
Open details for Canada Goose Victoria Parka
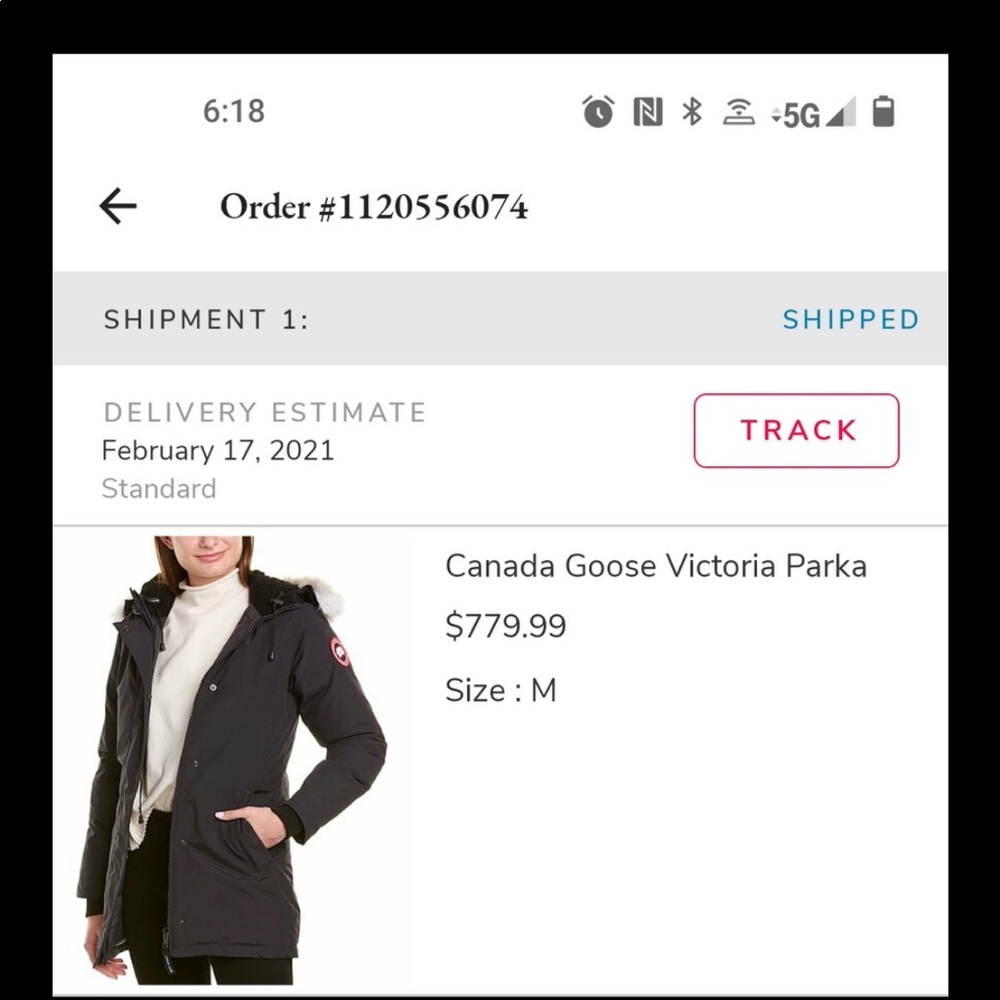pos(657,566)
